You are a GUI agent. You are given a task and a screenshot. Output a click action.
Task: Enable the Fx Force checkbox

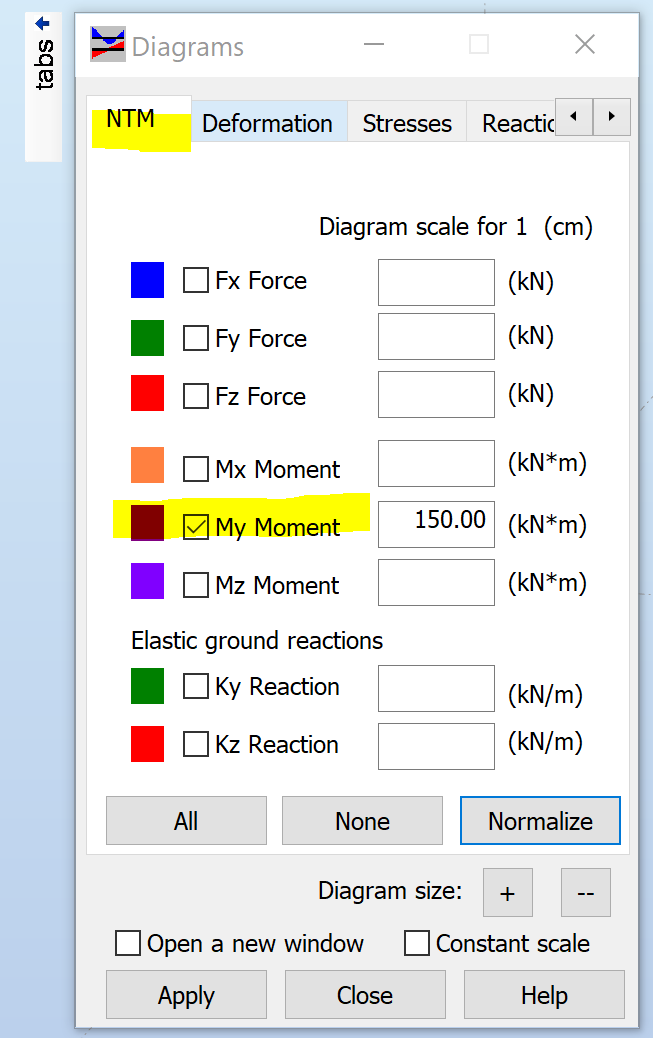pyautogui.click(x=196, y=281)
